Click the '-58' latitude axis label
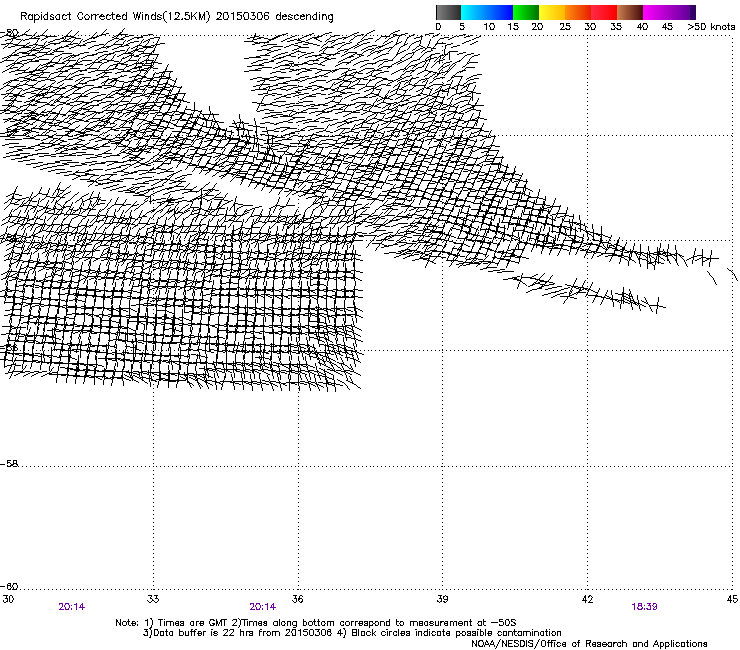The width and height of the screenshot is (740, 650). [x=9, y=464]
